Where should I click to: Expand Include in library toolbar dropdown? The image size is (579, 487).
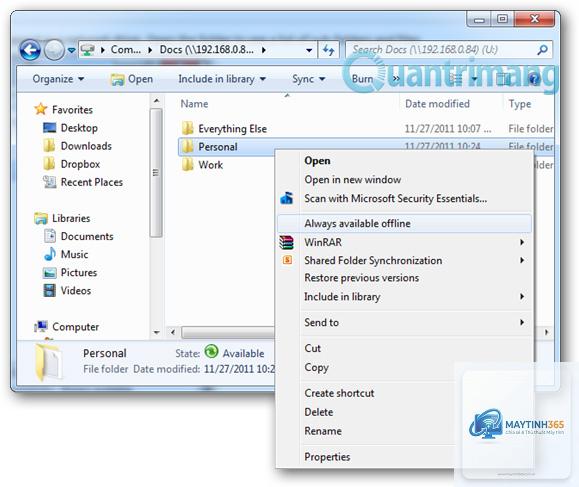222,79
